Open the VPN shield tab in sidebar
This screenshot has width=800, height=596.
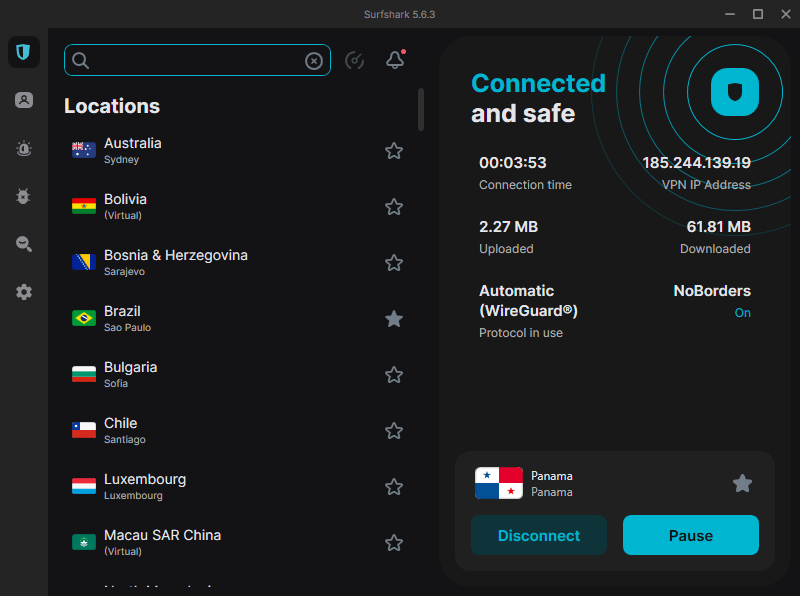coord(23,52)
